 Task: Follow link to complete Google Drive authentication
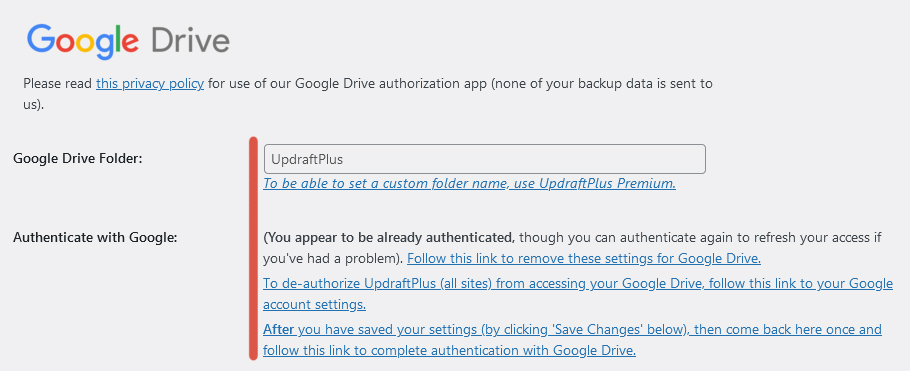point(572,340)
